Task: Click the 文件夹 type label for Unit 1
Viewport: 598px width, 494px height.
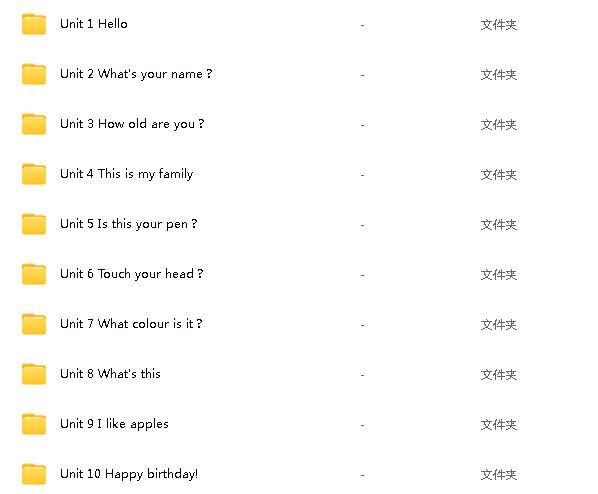Action: (498, 25)
